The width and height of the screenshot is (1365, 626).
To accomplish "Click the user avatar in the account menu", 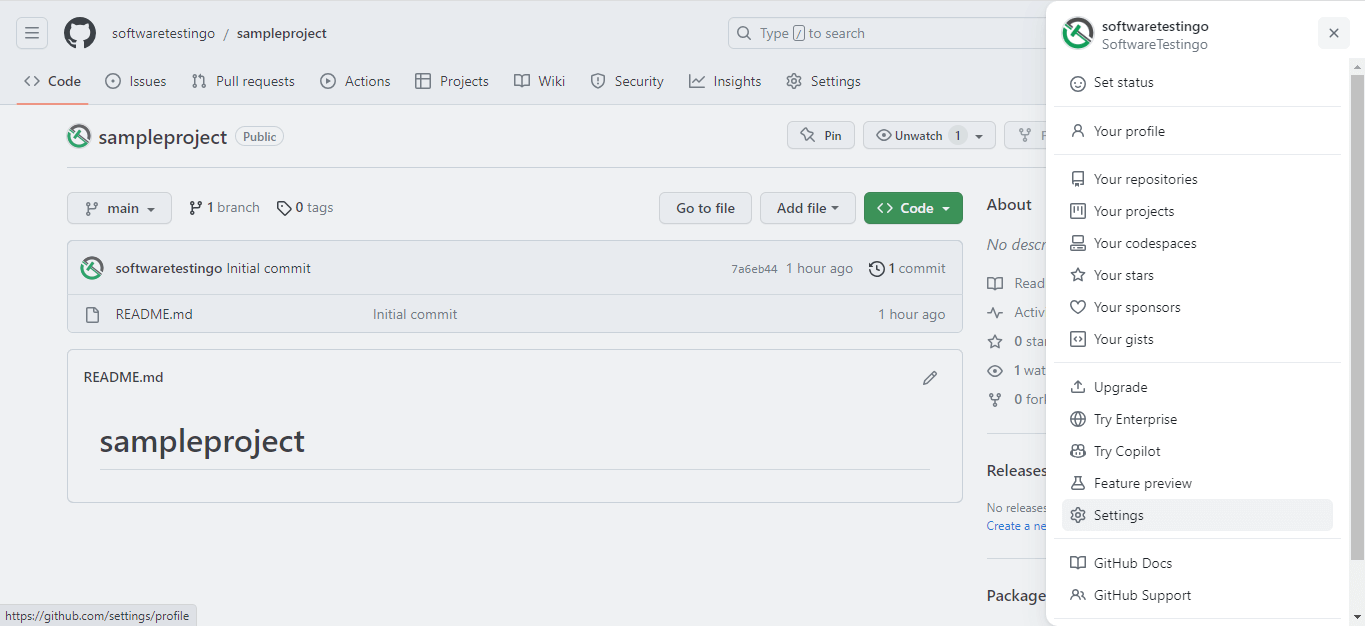I will tap(1078, 34).
